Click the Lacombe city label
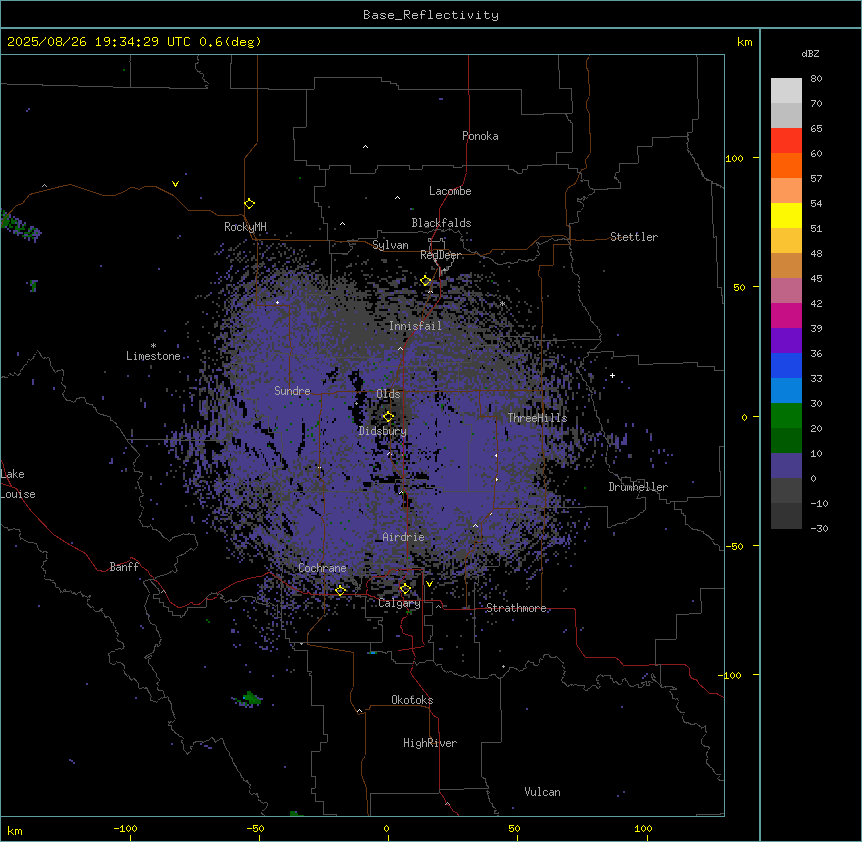The width and height of the screenshot is (862, 842). point(450,191)
